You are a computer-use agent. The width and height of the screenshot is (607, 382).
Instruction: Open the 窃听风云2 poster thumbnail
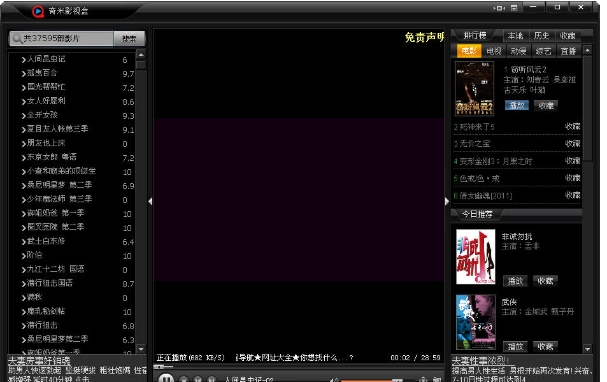click(474, 88)
